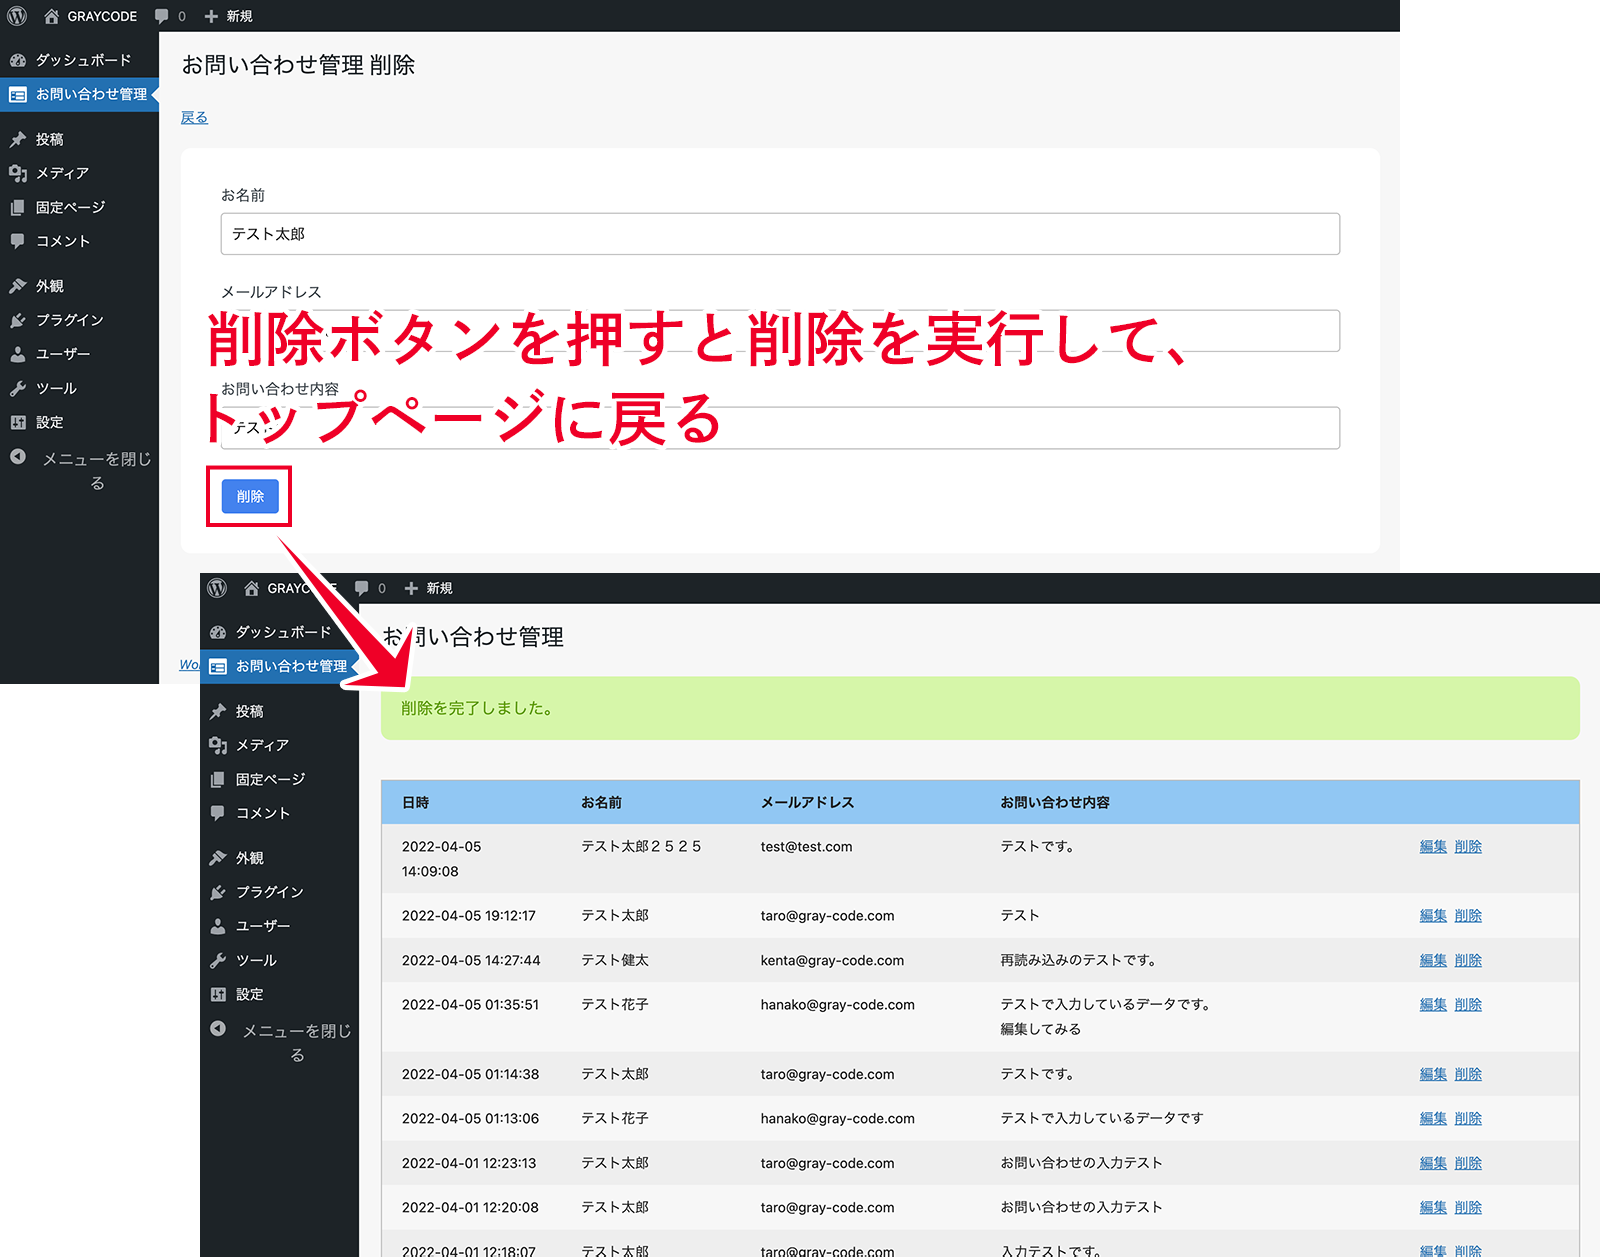Viewport: 1600px width, 1257px height.
Task: Click 削除 for the テスト健太 row
Action: 1468,960
